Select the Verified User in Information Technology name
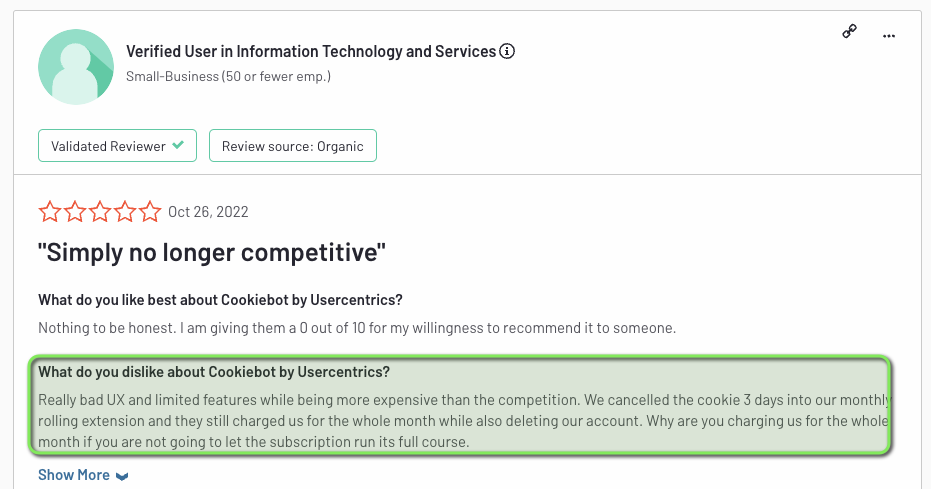Viewport: 931px width, 489px height. point(311,51)
